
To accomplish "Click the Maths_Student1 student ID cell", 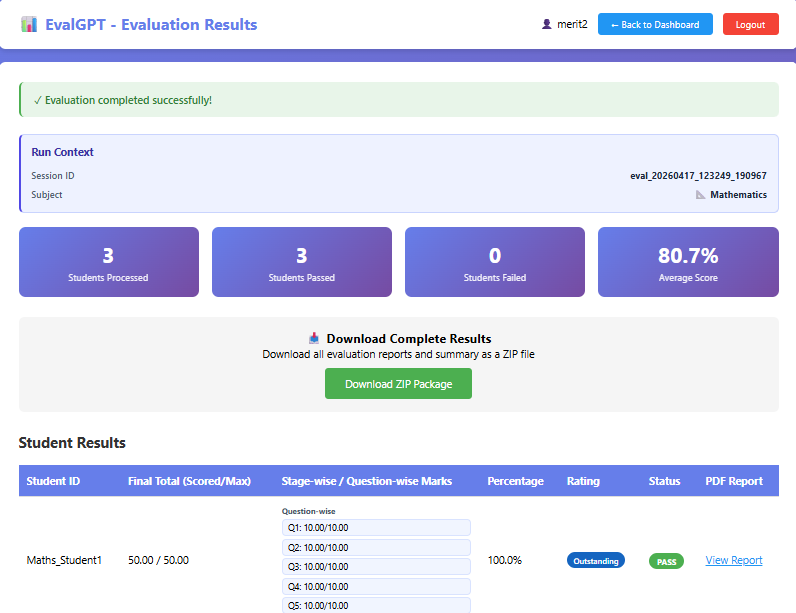I will click(x=64, y=560).
